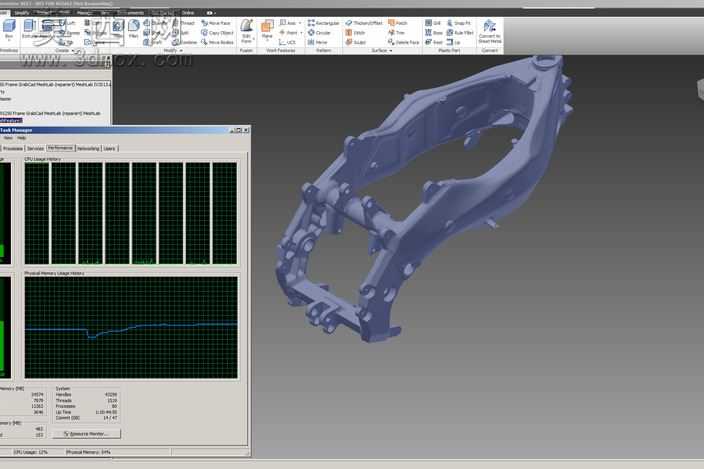The height and width of the screenshot is (469, 704).
Task: Activate the Move Bodies tool
Action: (x=217, y=42)
